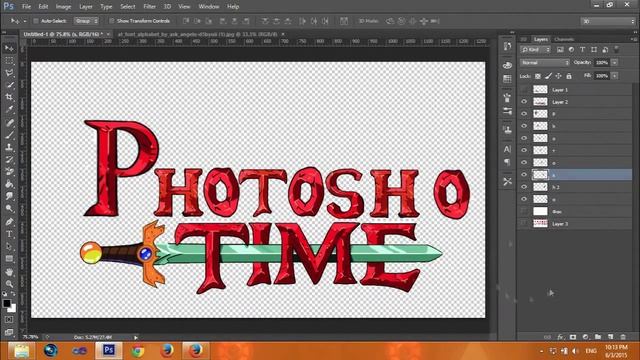Open the File menu

click(26, 7)
